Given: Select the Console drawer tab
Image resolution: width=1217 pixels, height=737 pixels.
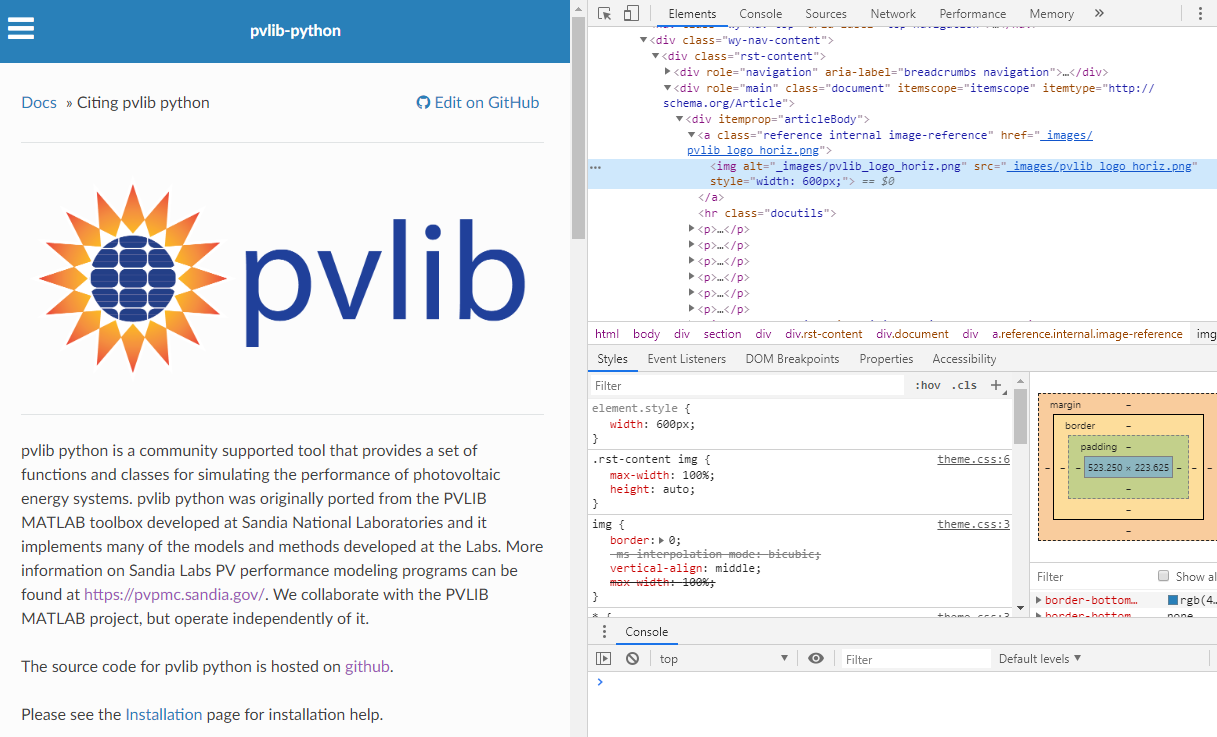Looking at the screenshot, I should (x=647, y=632).
